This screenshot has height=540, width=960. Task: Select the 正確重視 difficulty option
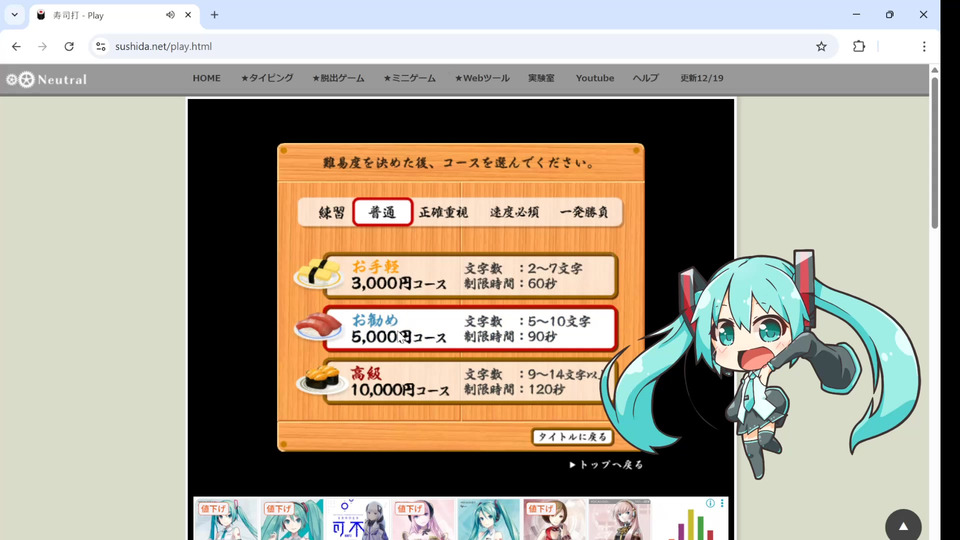[443, 212]
